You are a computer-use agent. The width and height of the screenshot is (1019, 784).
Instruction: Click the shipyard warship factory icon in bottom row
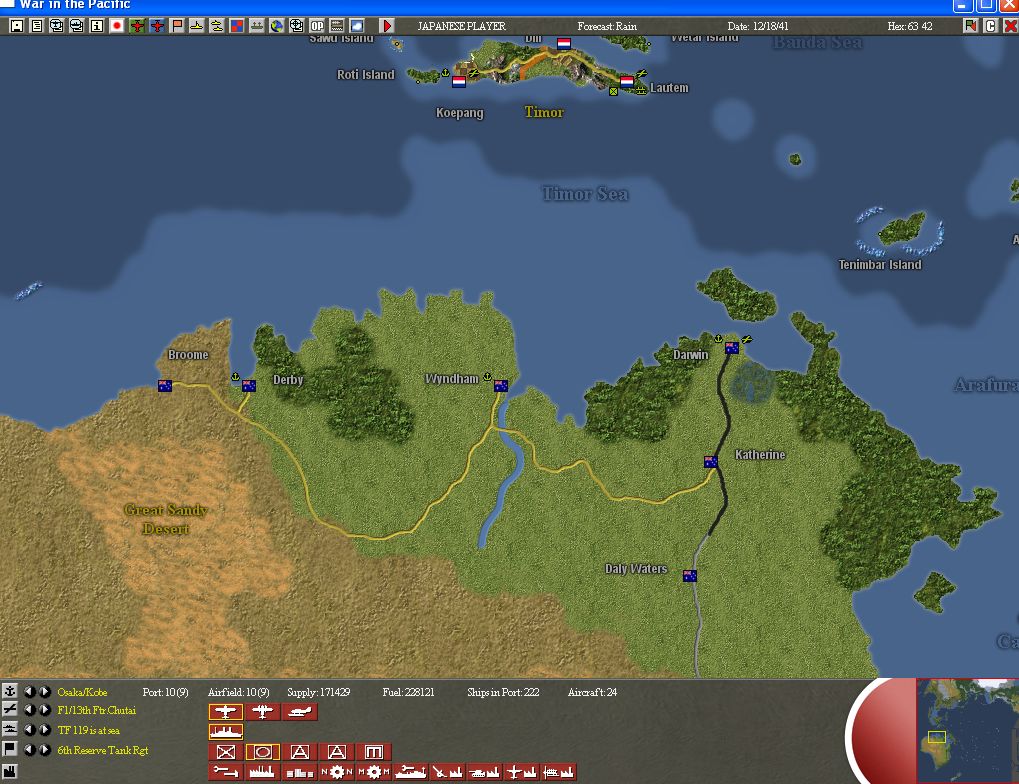click(x=411, y=772)
